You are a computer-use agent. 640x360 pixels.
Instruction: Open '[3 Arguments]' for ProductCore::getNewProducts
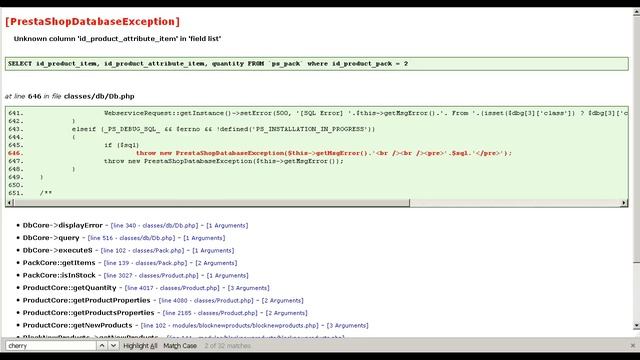(347, 326)
